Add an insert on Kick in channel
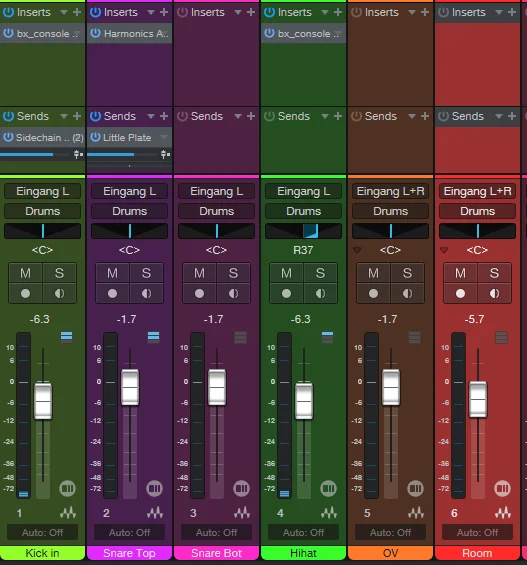Screen dimensions: 527x565 [x=77, y=12]
